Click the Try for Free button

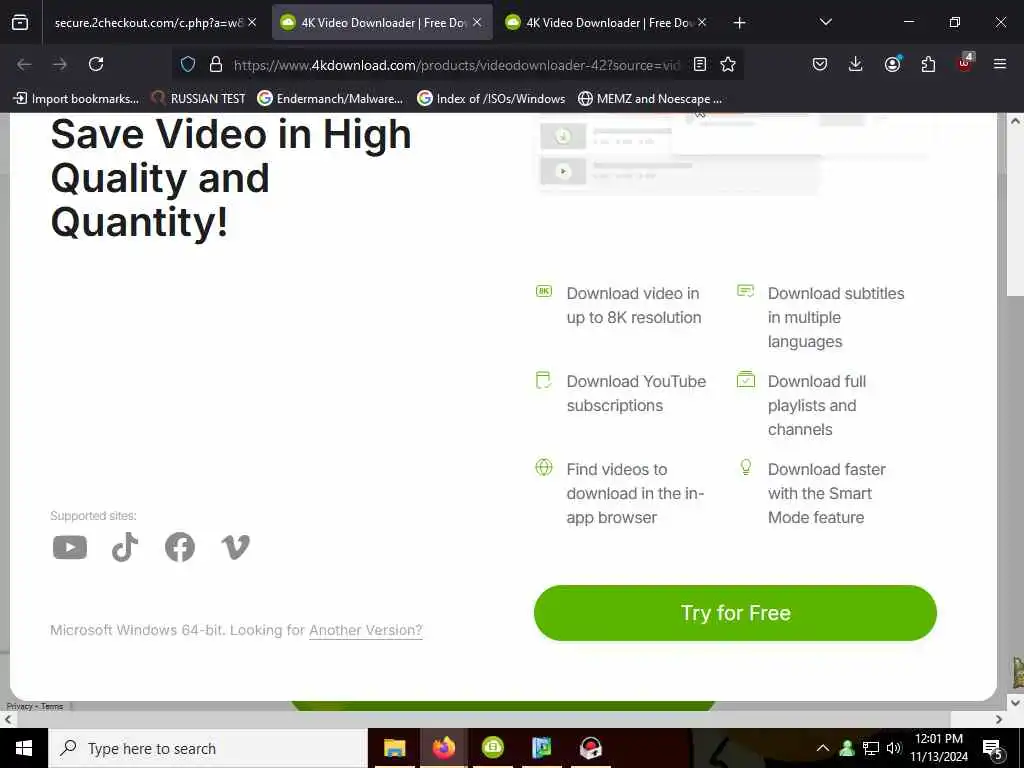735,613
